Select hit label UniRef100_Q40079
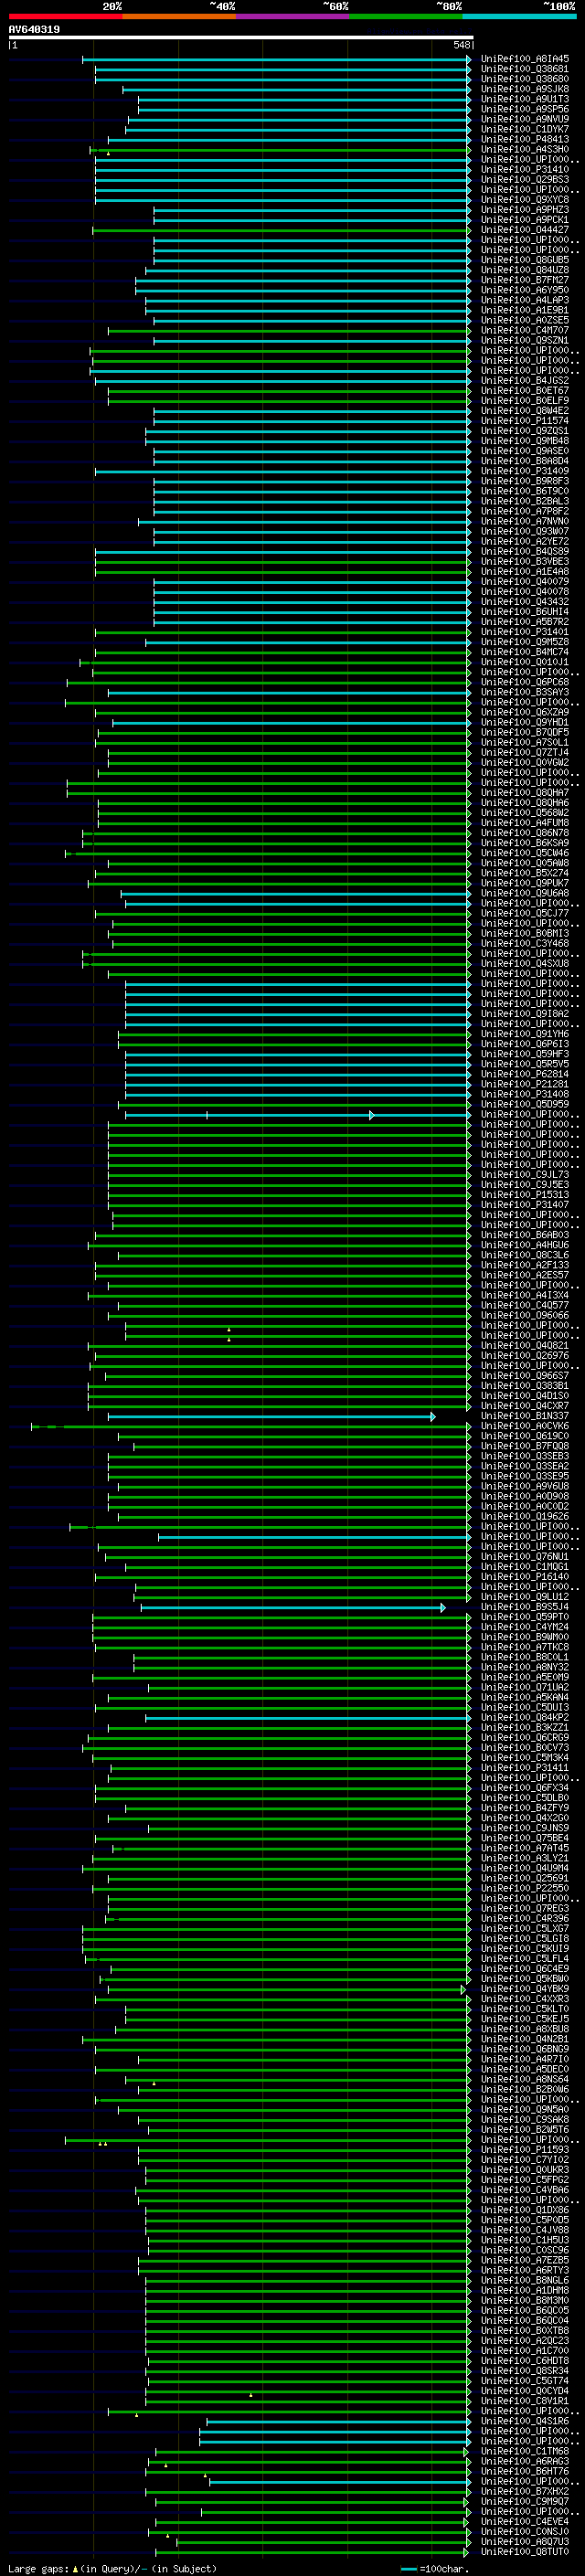The image size is (585, 2576). (x=525, y=582)
